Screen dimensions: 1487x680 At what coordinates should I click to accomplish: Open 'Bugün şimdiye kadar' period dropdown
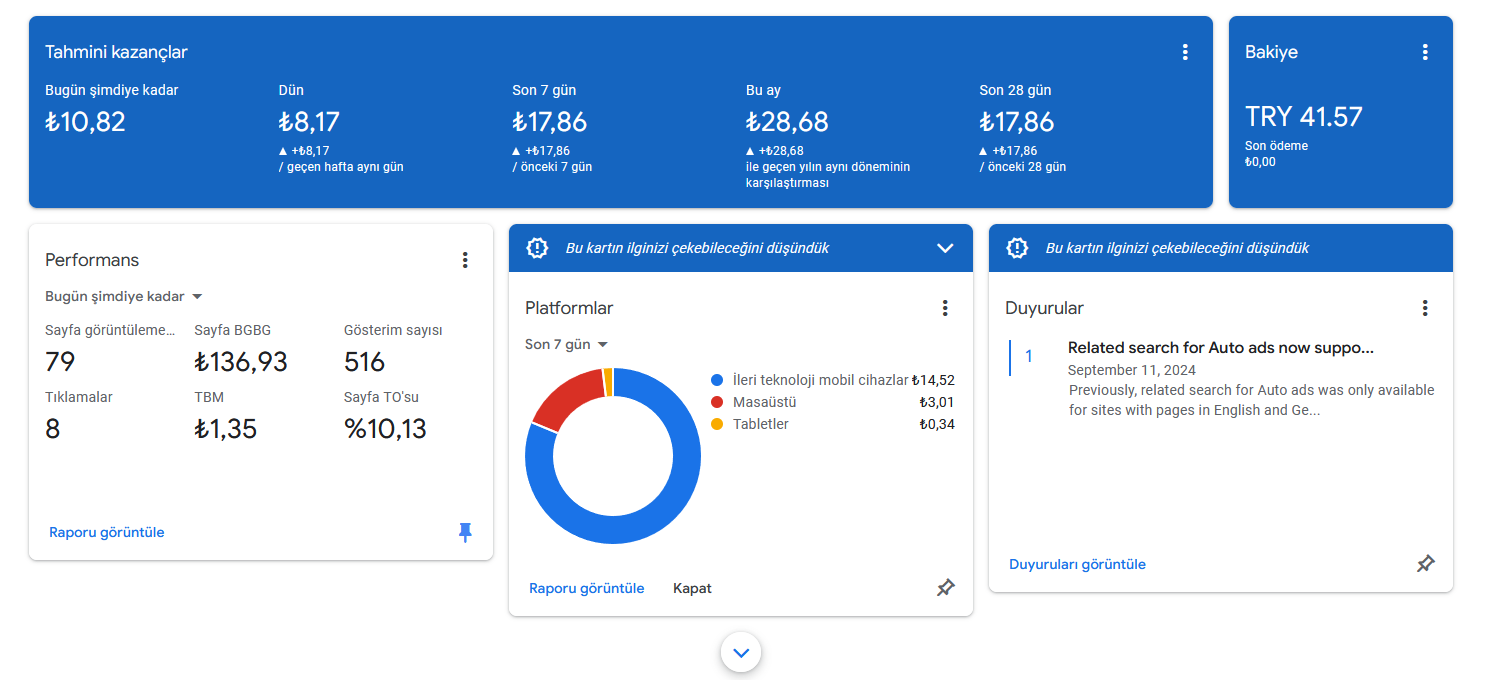[x=124, y=296]
